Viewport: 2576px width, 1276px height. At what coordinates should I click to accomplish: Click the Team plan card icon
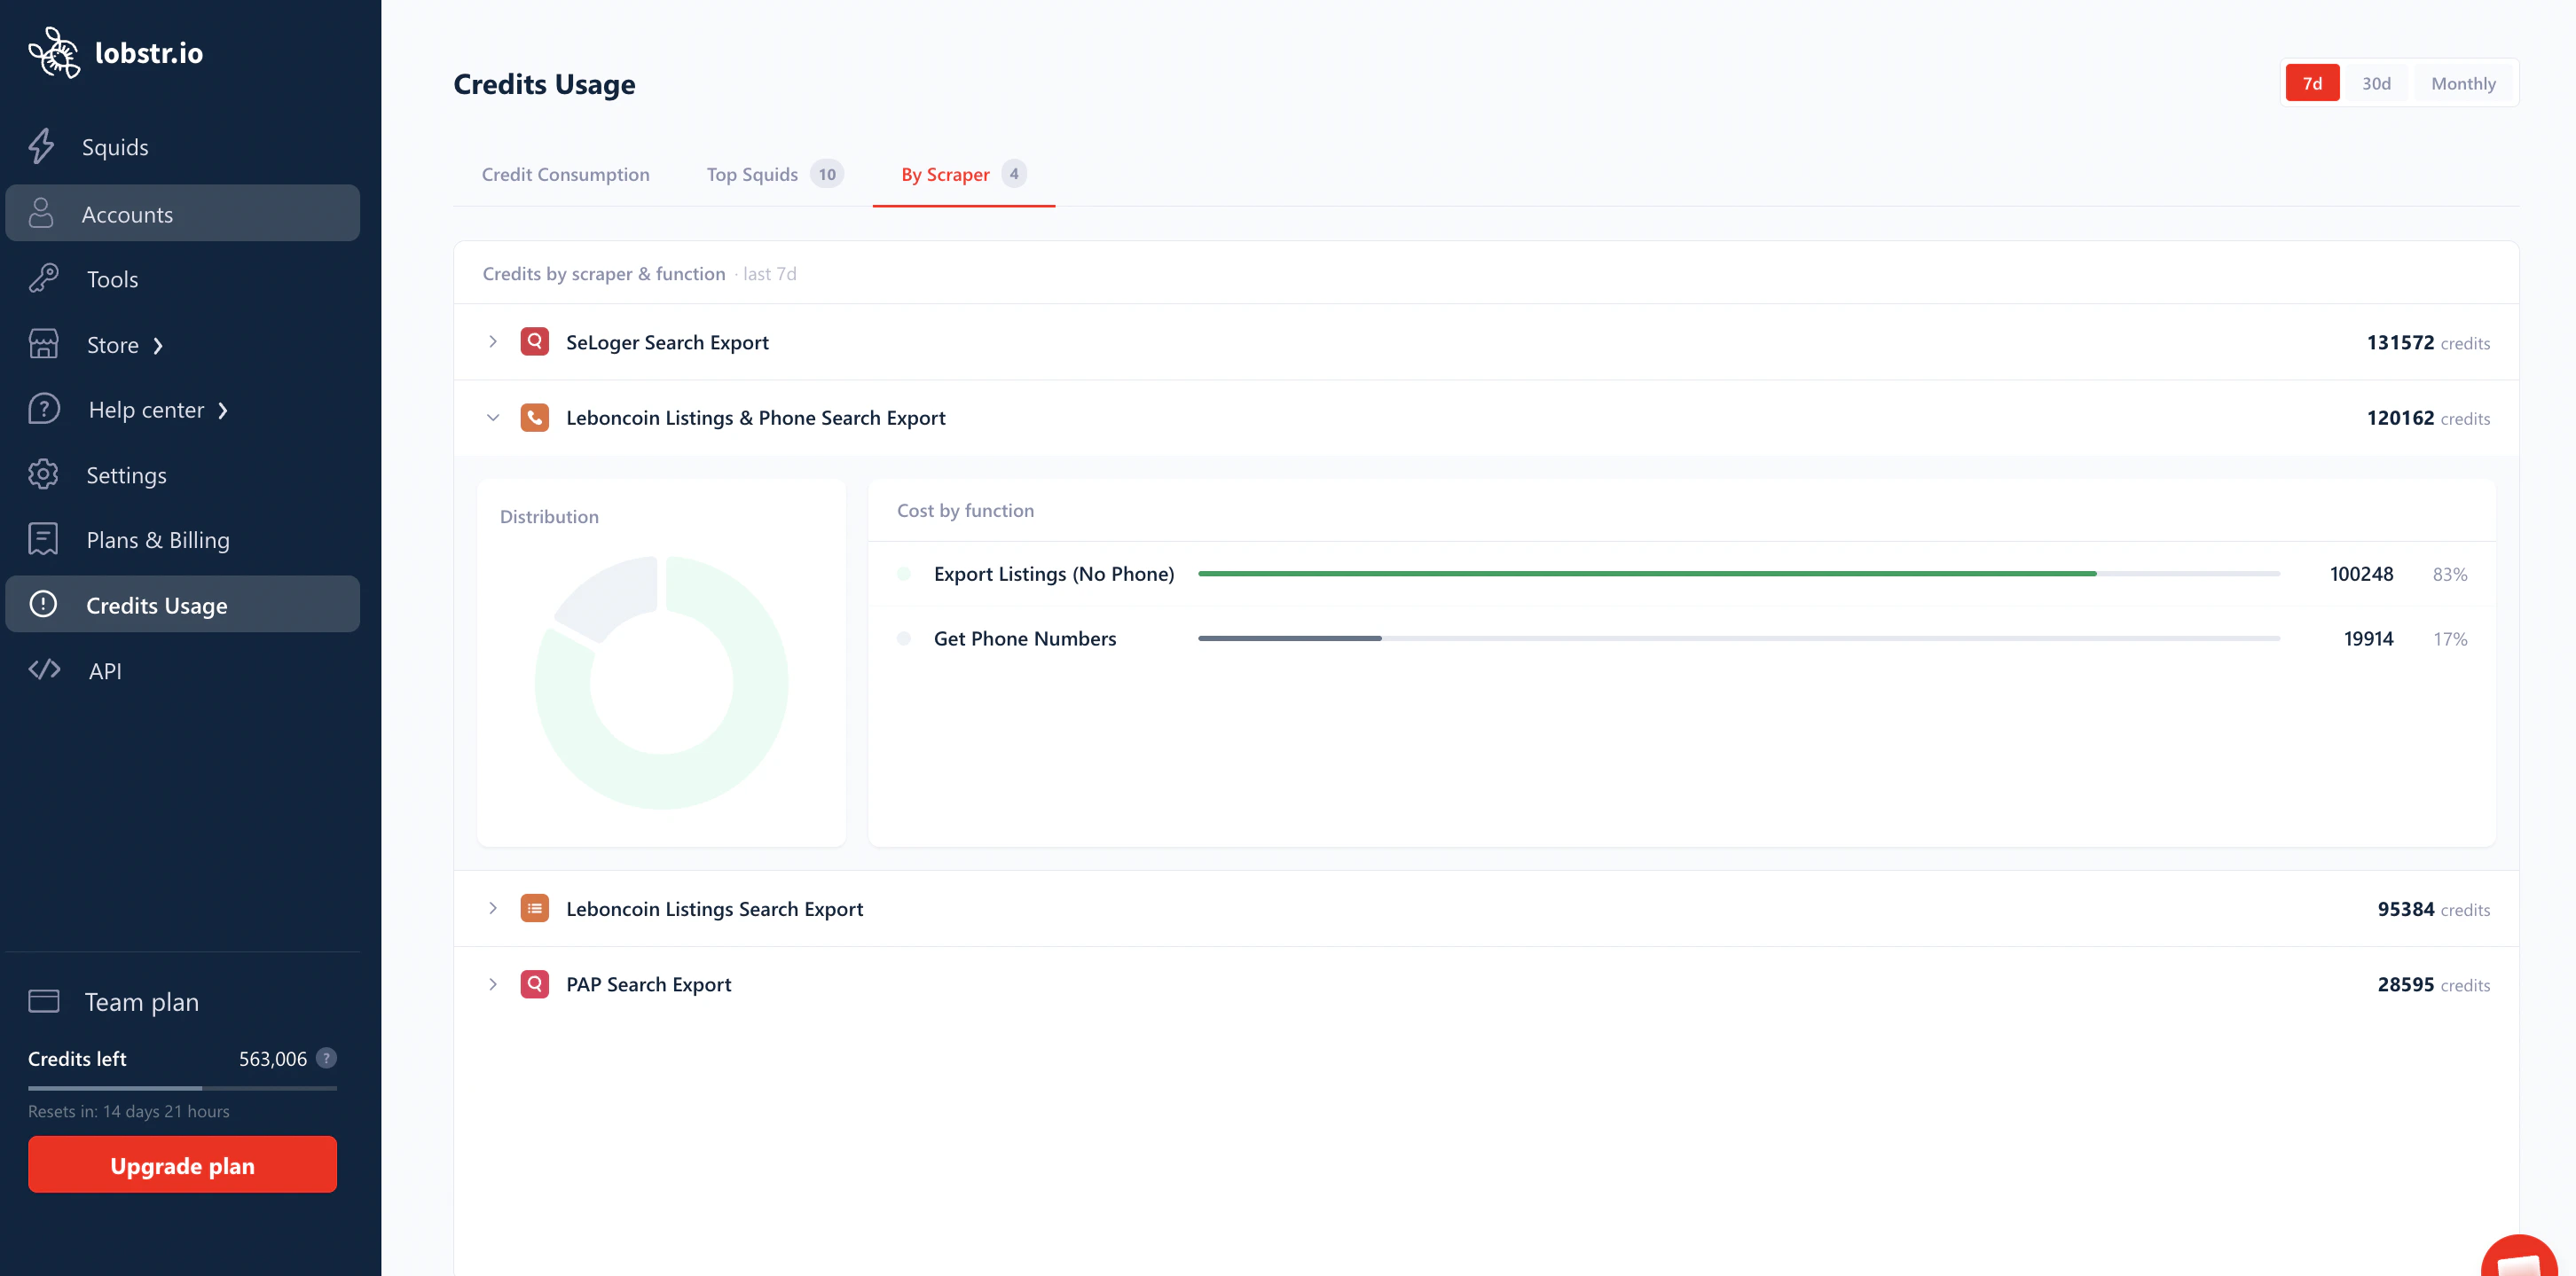pyautogui.click(x=44, y=1001)
